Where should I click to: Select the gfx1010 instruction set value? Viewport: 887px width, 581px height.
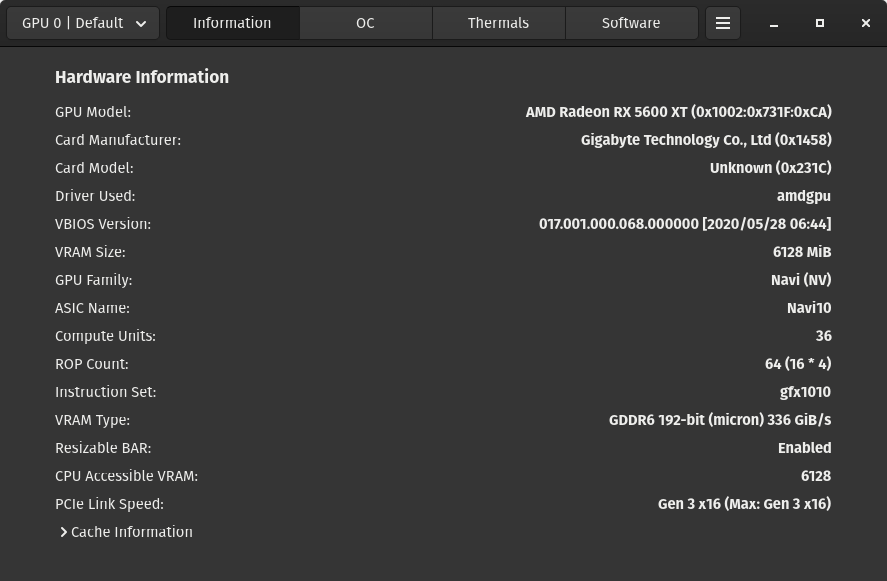click(805, 392)
